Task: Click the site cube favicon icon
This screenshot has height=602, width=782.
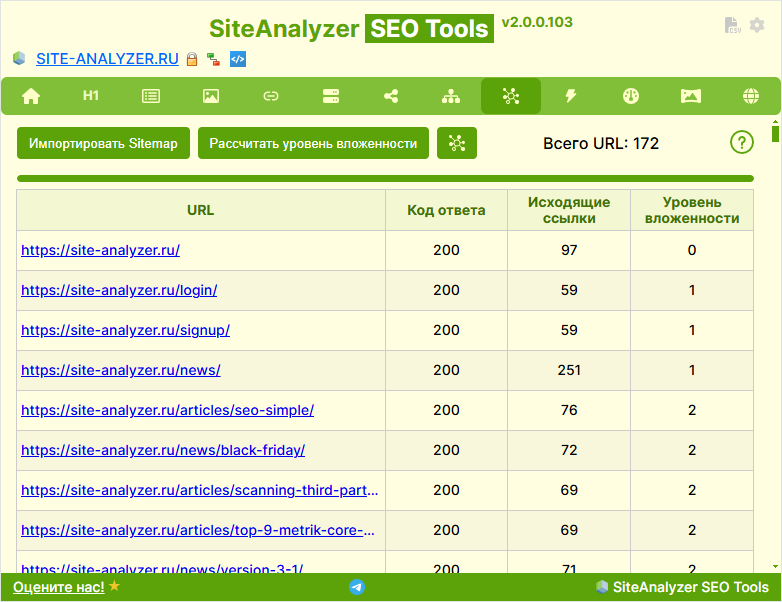Action: tap(19, 58)
